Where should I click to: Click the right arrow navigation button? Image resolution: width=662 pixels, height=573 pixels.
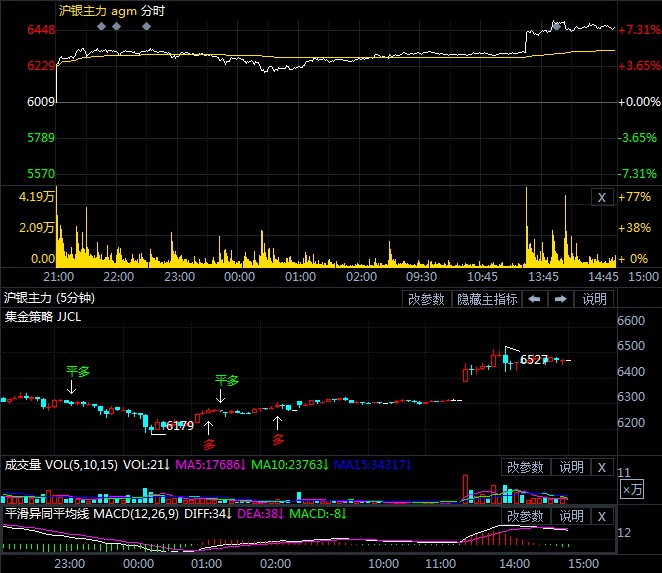(x=561, y=299)
